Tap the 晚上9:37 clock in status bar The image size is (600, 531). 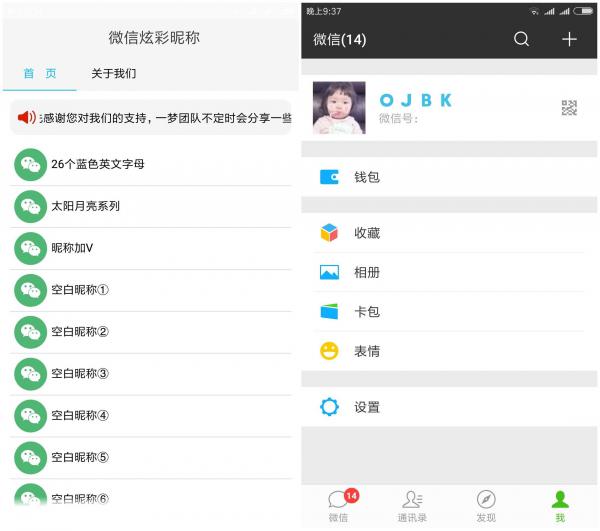(323, 11)
